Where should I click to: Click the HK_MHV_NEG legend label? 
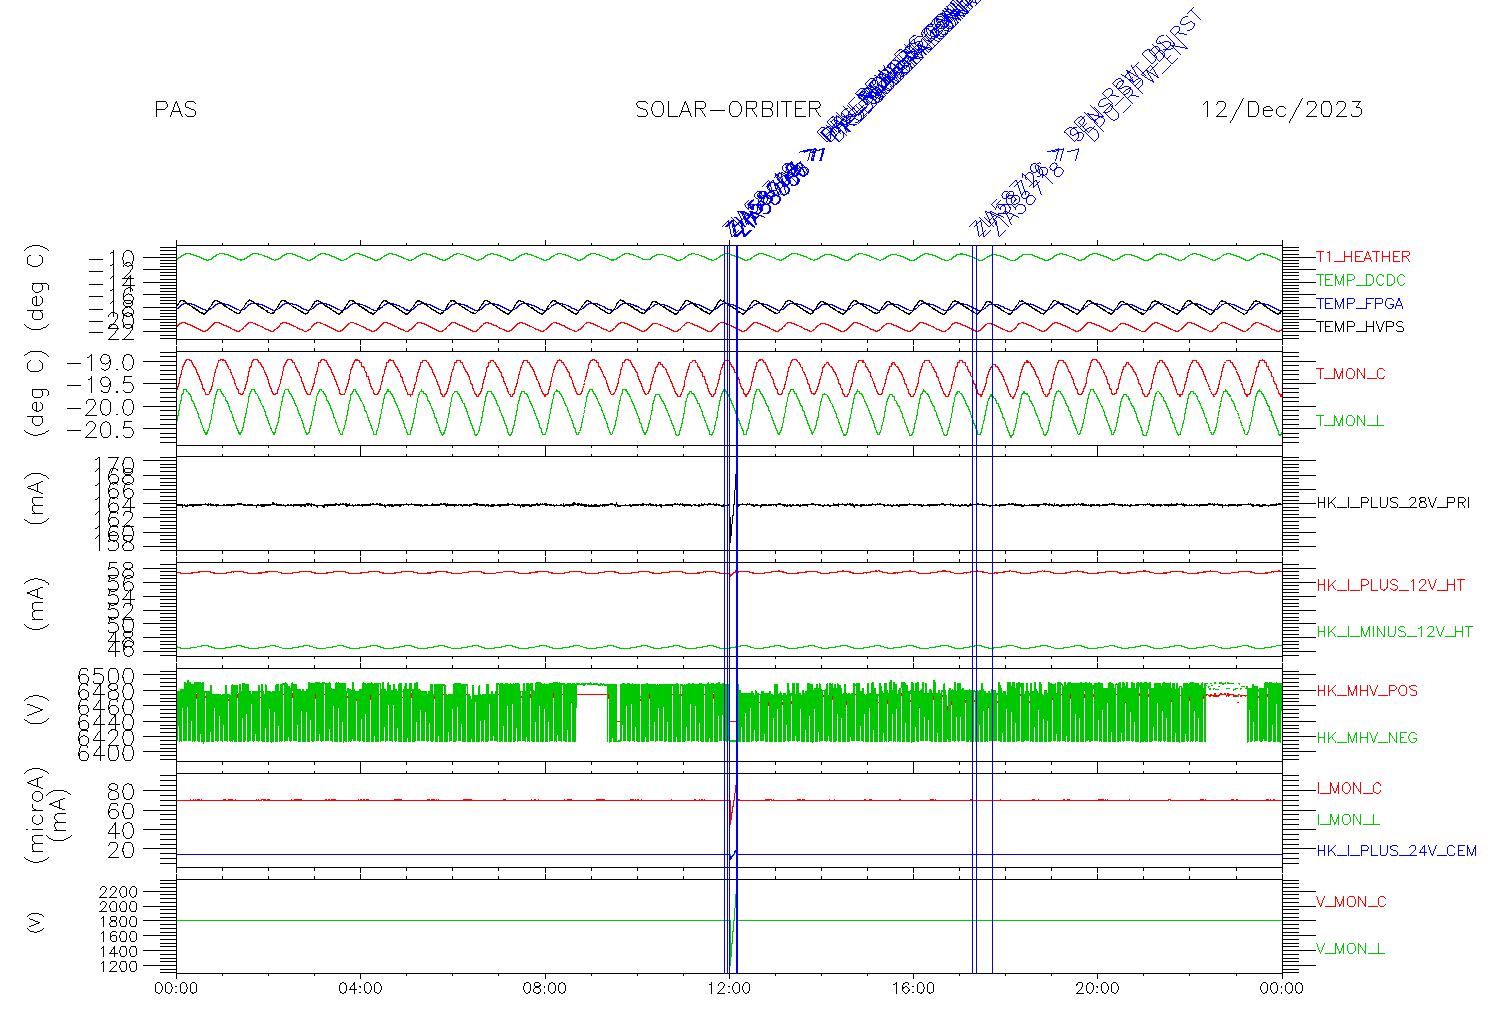[1367, 738]
